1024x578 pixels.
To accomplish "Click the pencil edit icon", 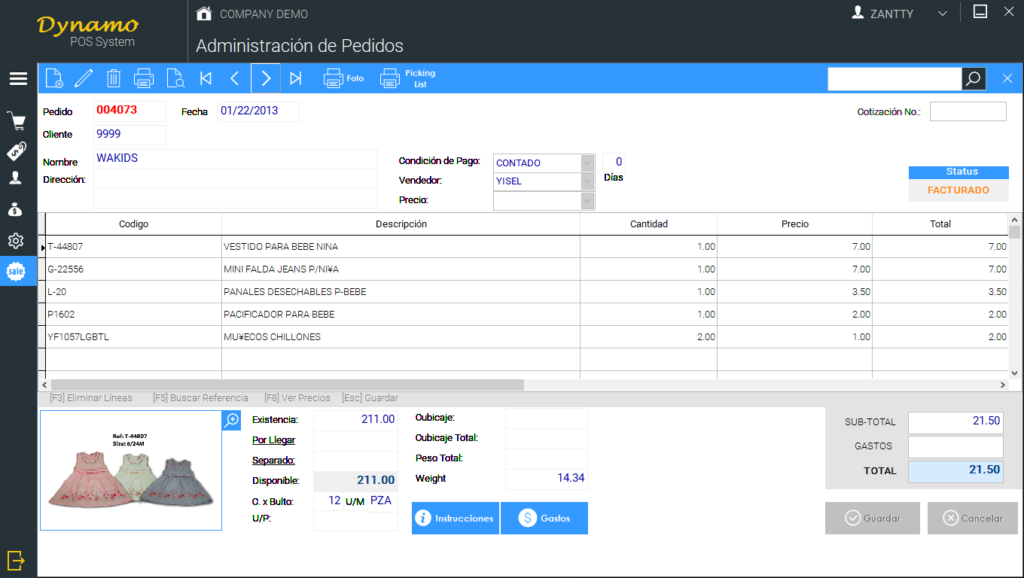I will coord(84,78).
